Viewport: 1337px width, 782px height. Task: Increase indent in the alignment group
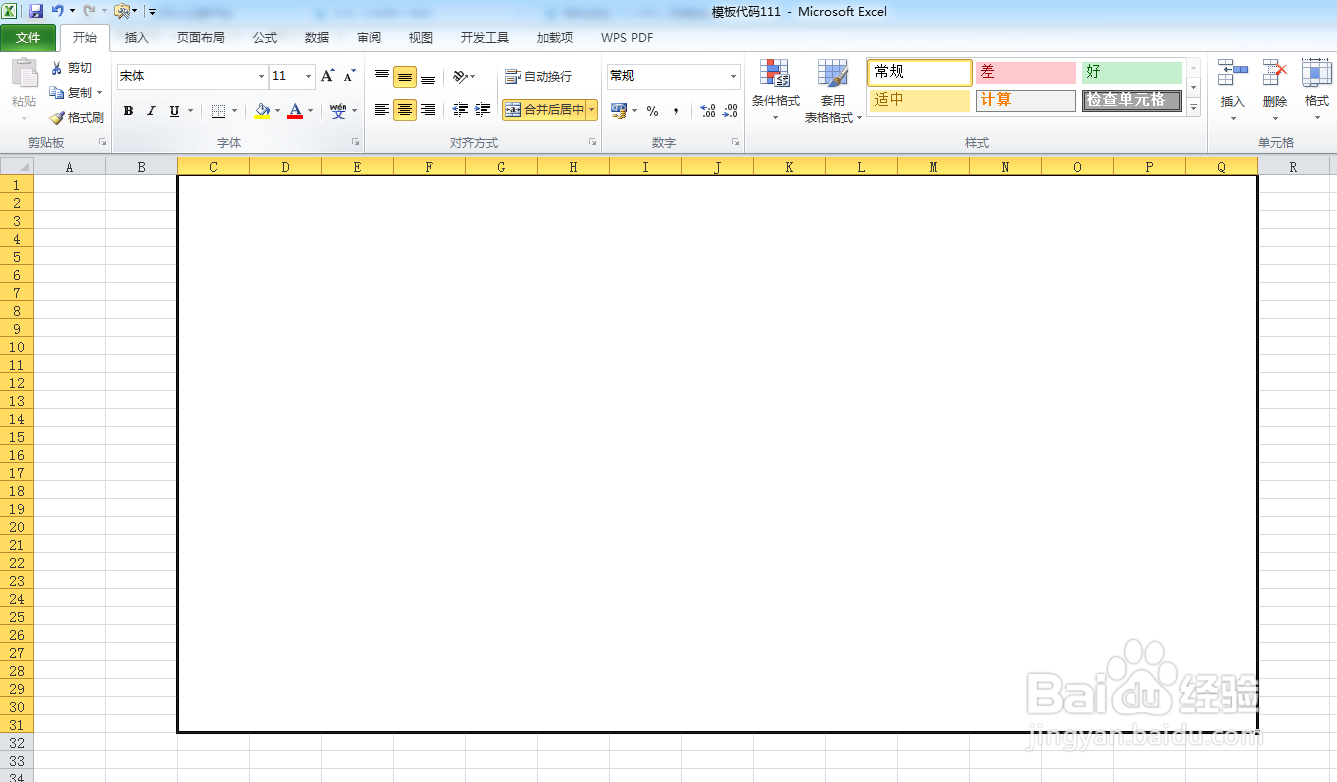pos(483,110)
